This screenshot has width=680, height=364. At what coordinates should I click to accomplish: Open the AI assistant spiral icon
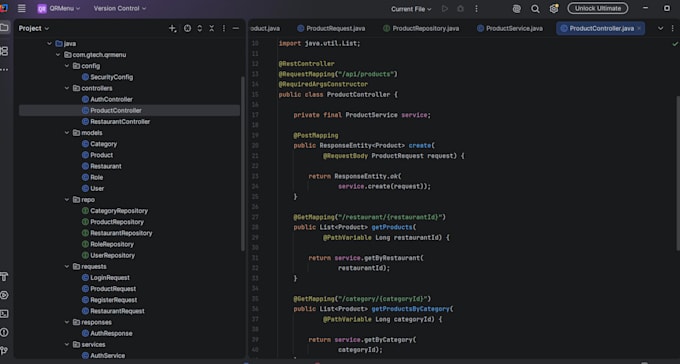(517, 9)
